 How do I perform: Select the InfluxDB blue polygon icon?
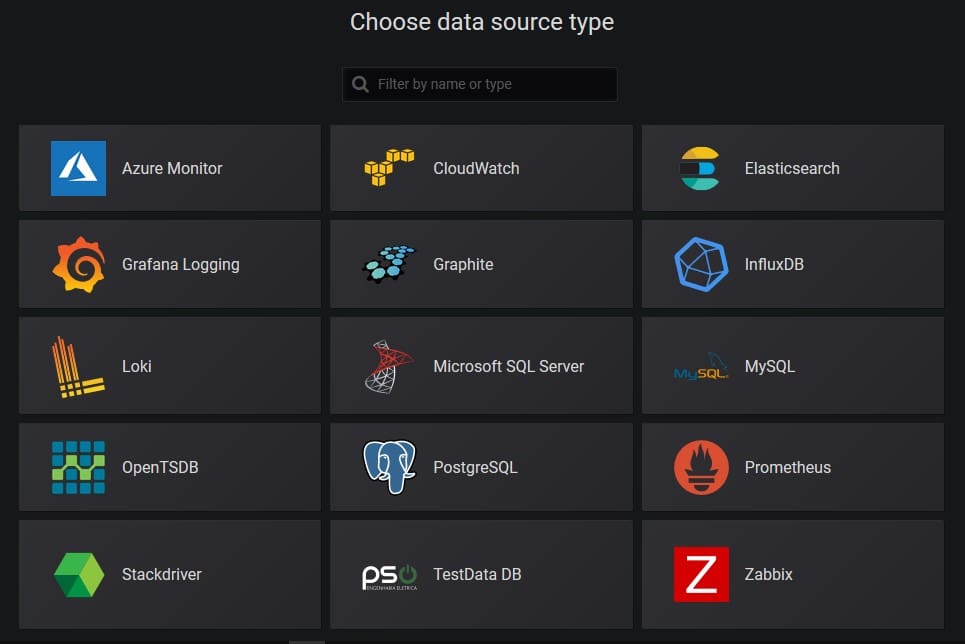pyautogui.click(x=701, y=264)
